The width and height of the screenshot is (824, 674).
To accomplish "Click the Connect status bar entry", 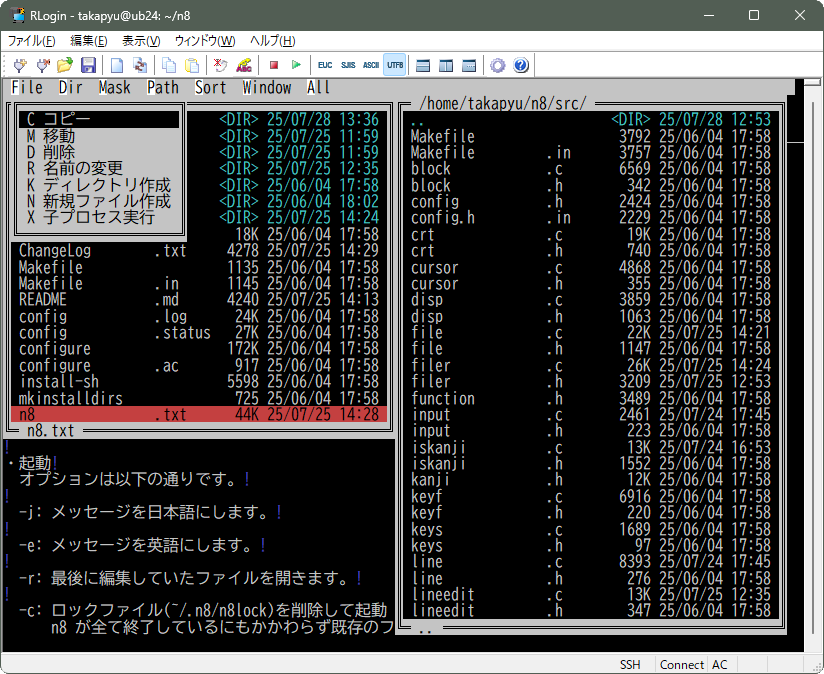I will (x=681, y=665).
